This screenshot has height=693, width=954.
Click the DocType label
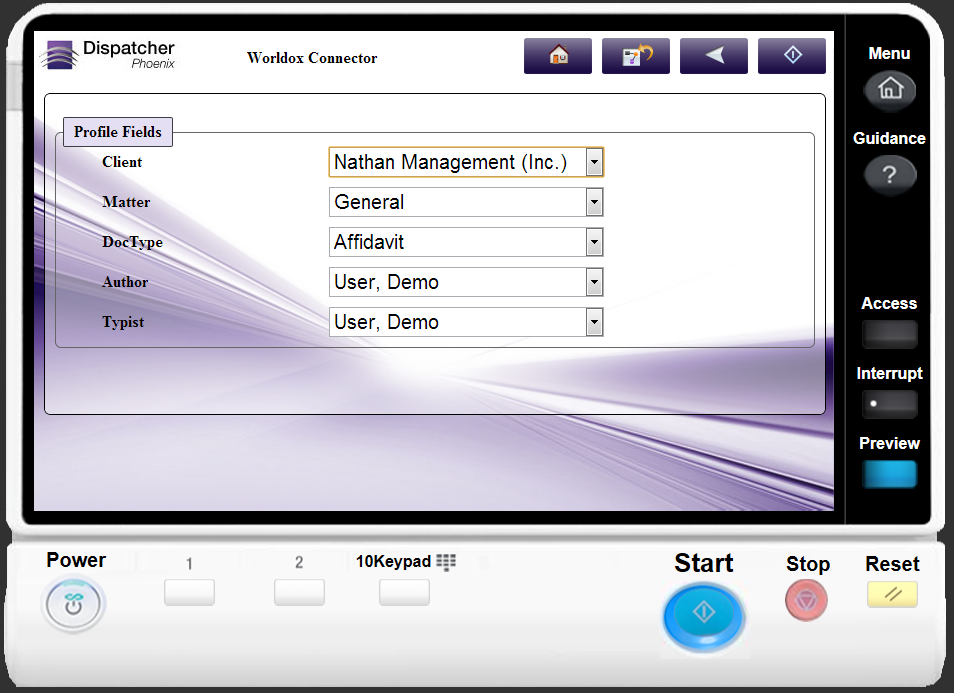pyautogui.click(x=133, y=242)
